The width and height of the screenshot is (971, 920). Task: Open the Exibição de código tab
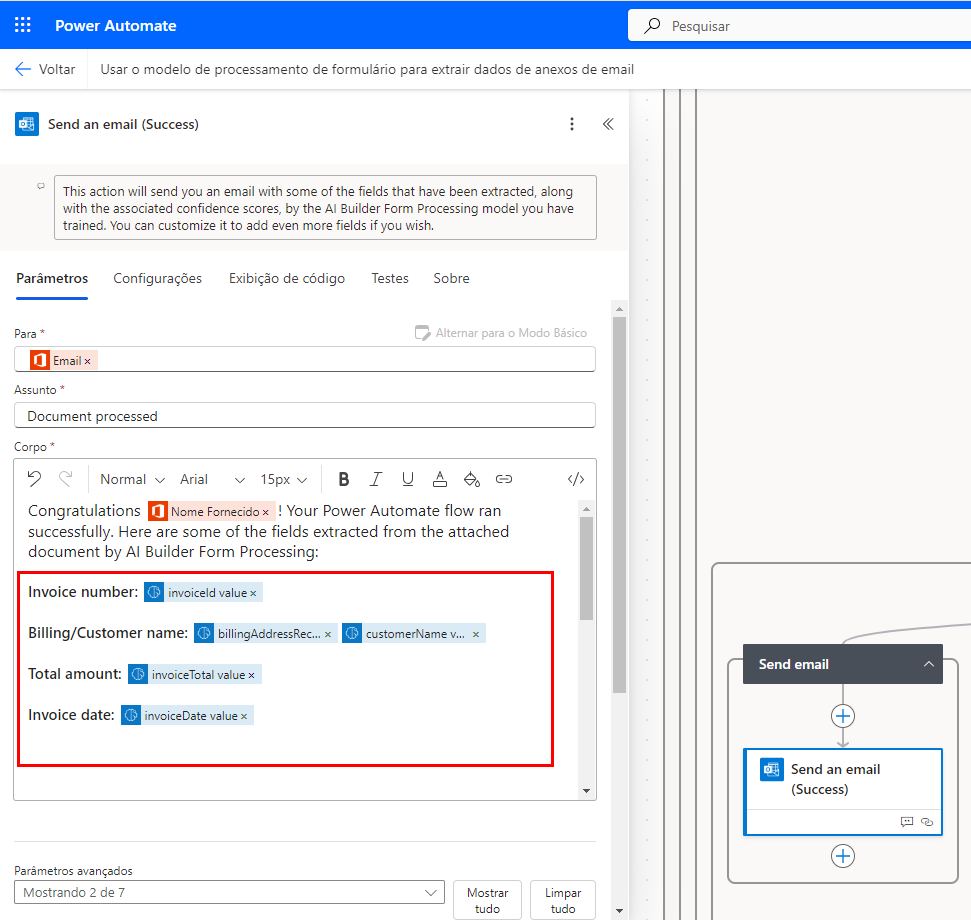pos(286,279)
